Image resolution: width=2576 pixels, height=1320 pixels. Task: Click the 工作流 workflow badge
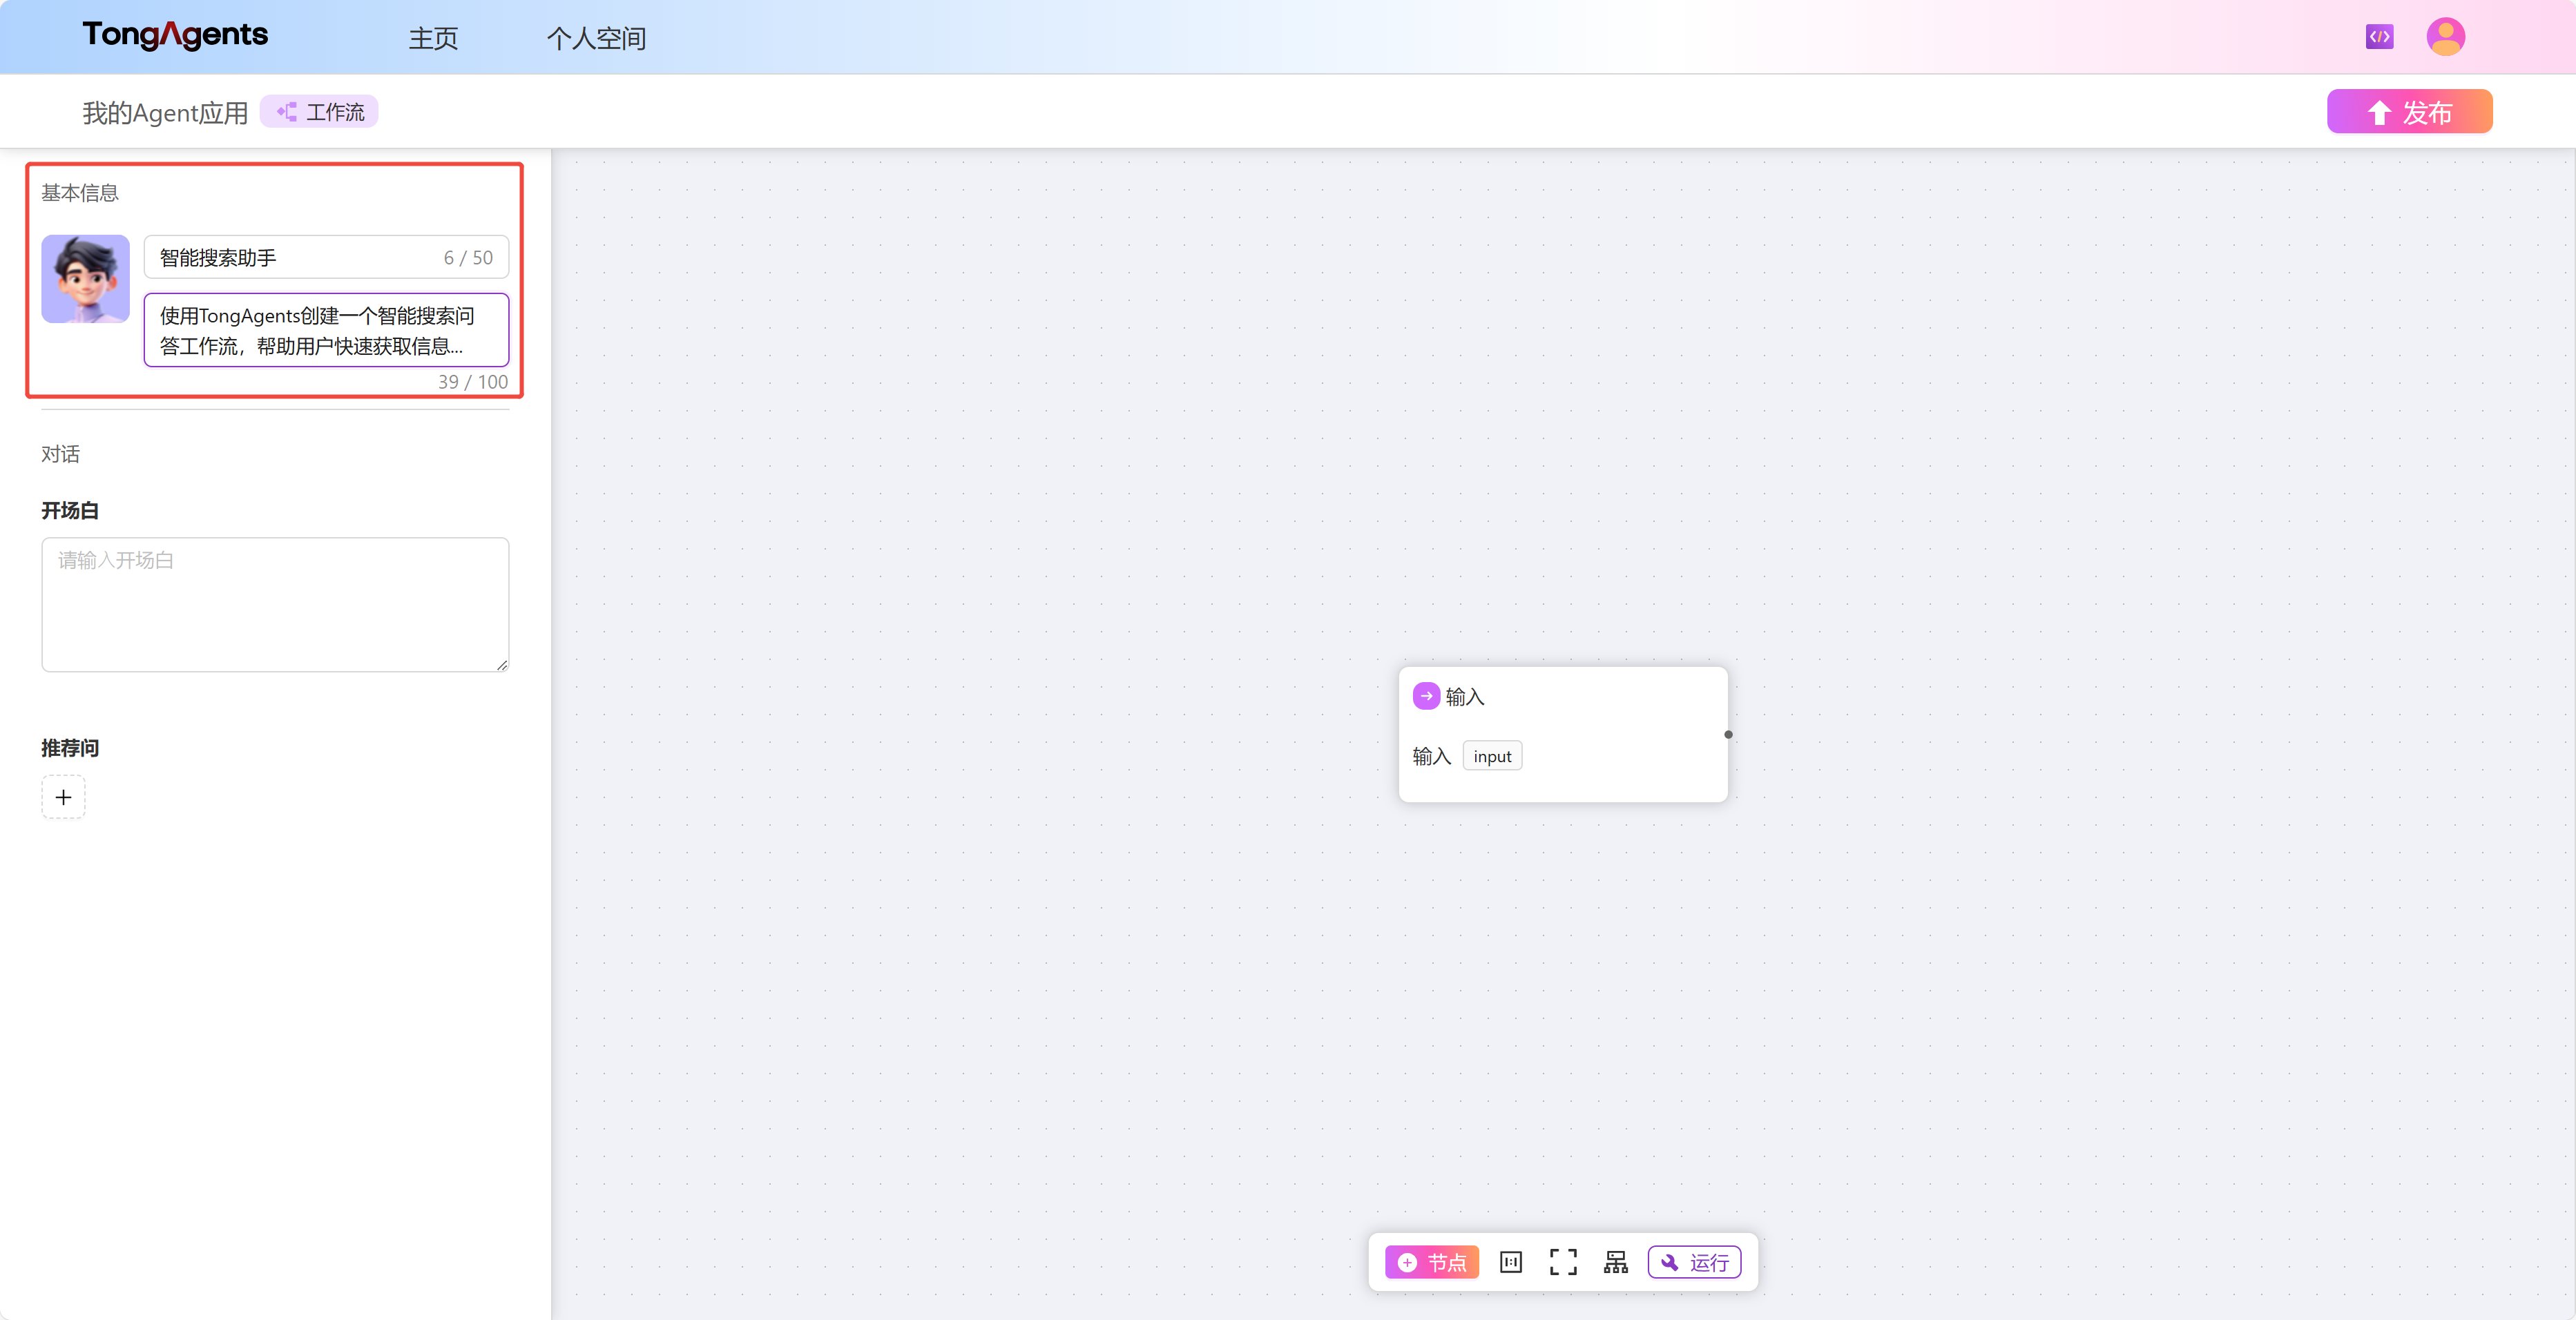[x=320, y=112]
